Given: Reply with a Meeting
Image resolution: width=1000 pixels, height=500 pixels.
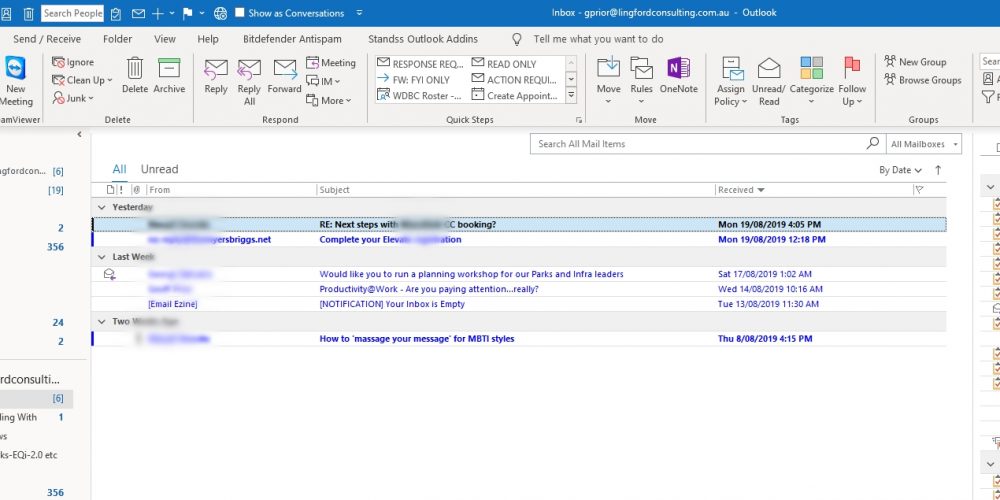Looking at the screenshot, I should click(330, 62).
